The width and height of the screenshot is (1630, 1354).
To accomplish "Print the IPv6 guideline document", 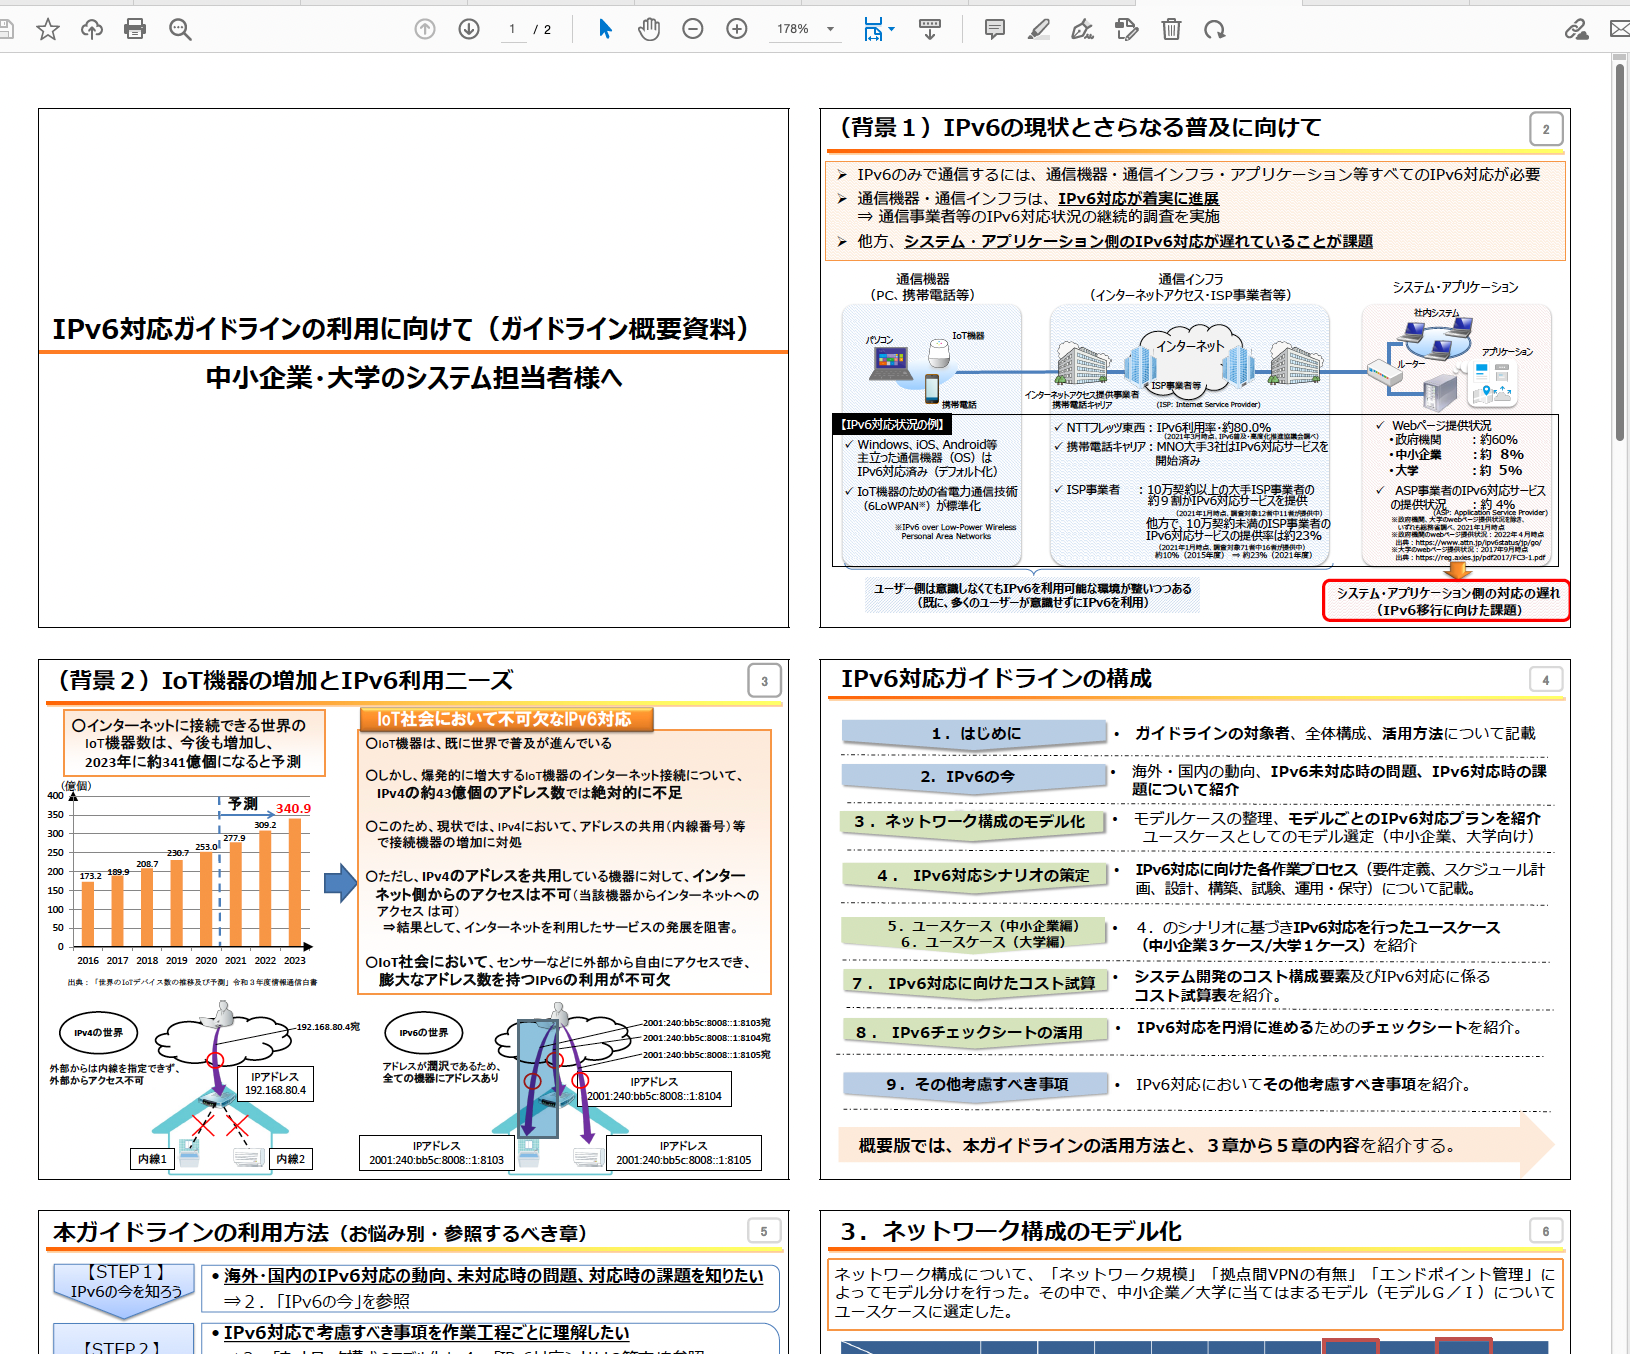I will pyautogui.click(x=135, y=29).
